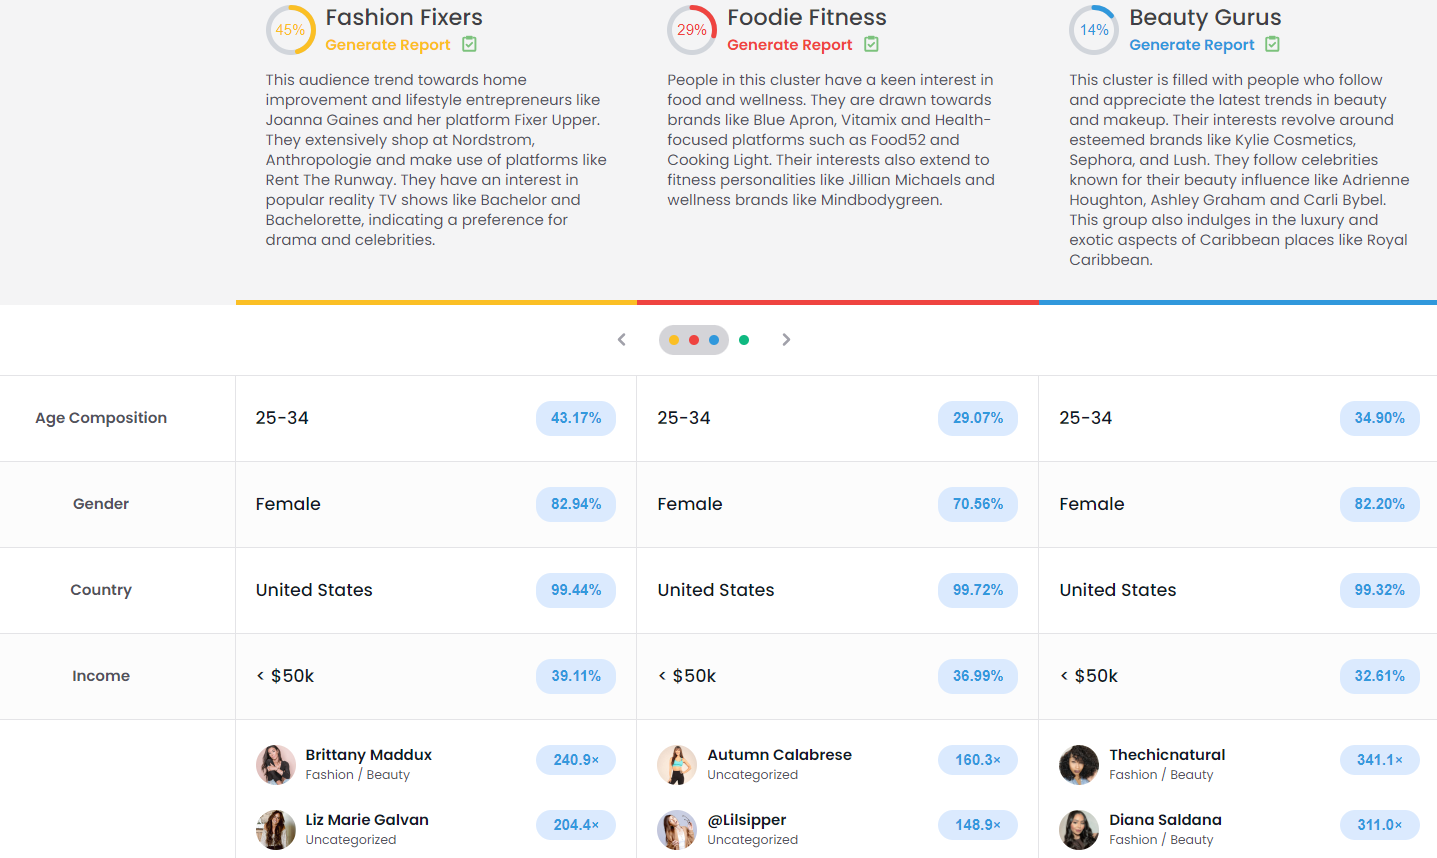Click the 70.56% female badge

(978, 504)
